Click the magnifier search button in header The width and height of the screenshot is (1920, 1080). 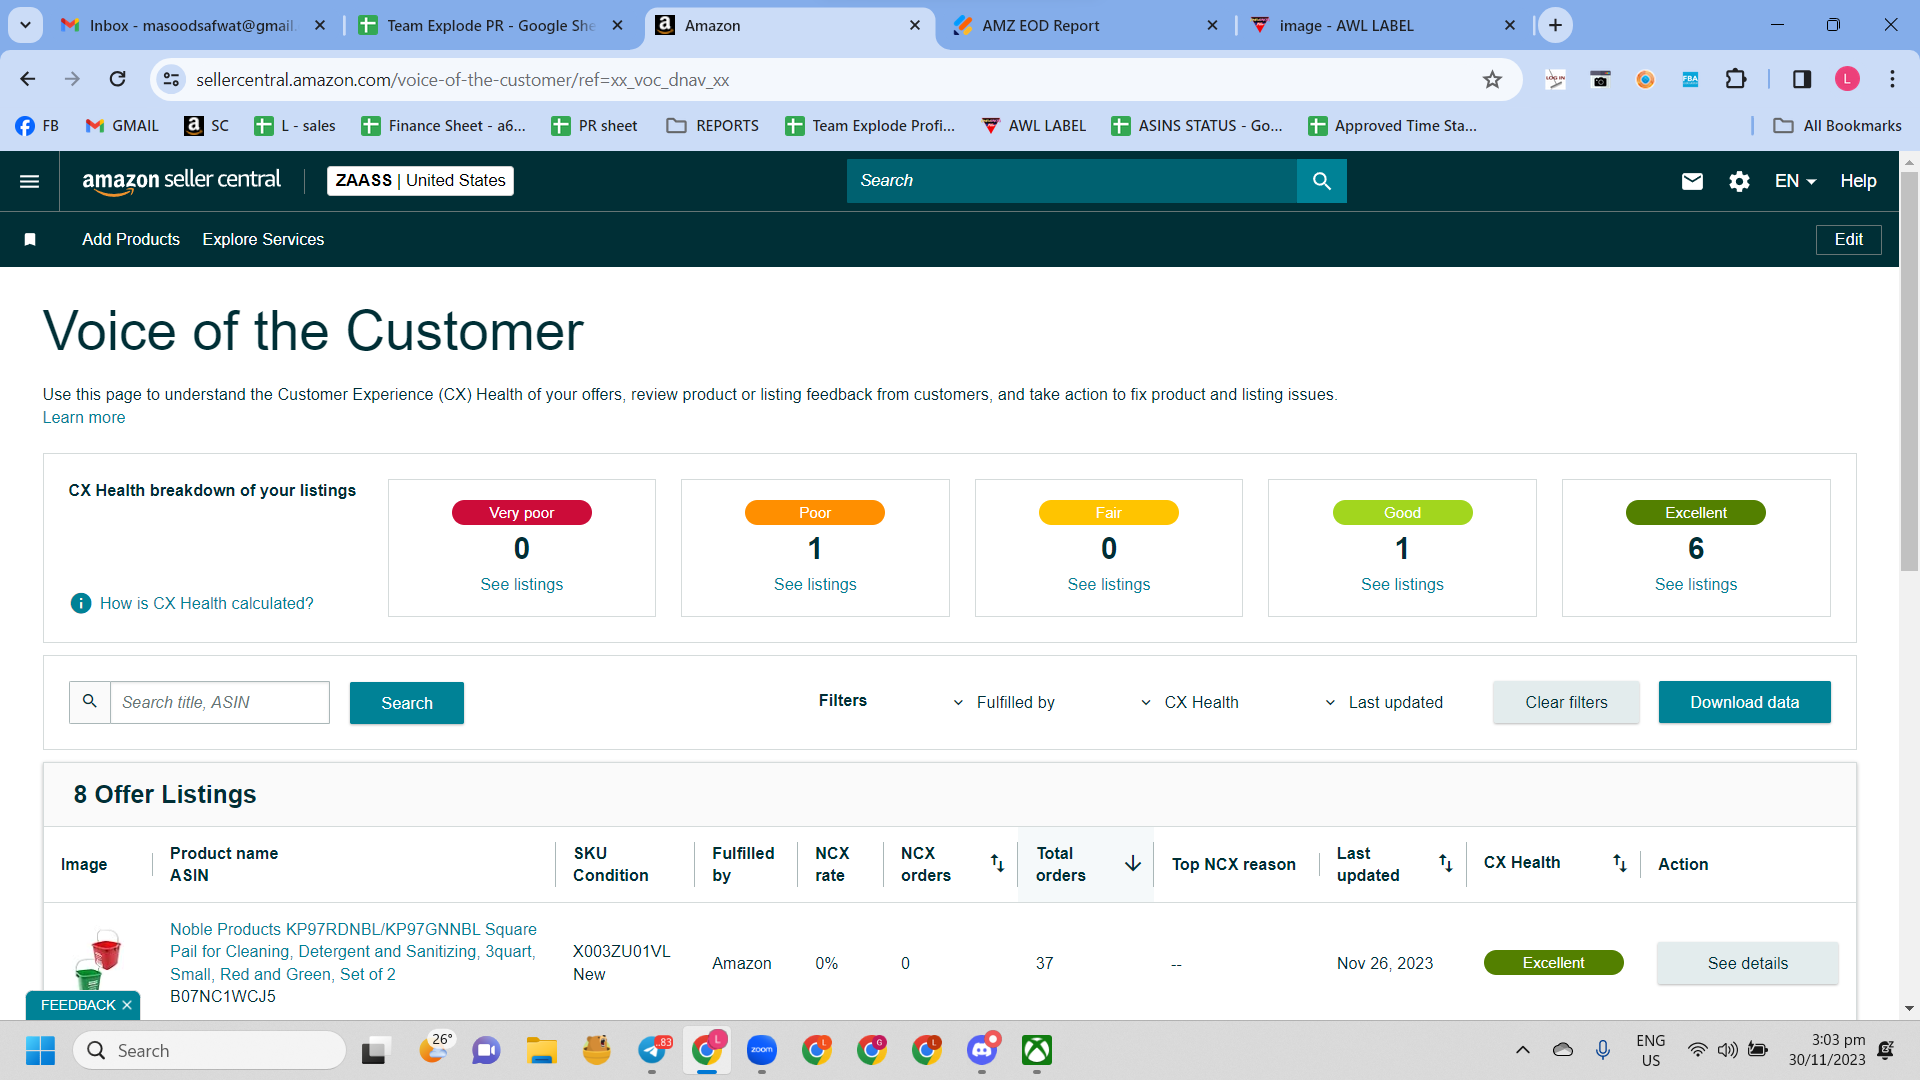(x=1321, y=181)
